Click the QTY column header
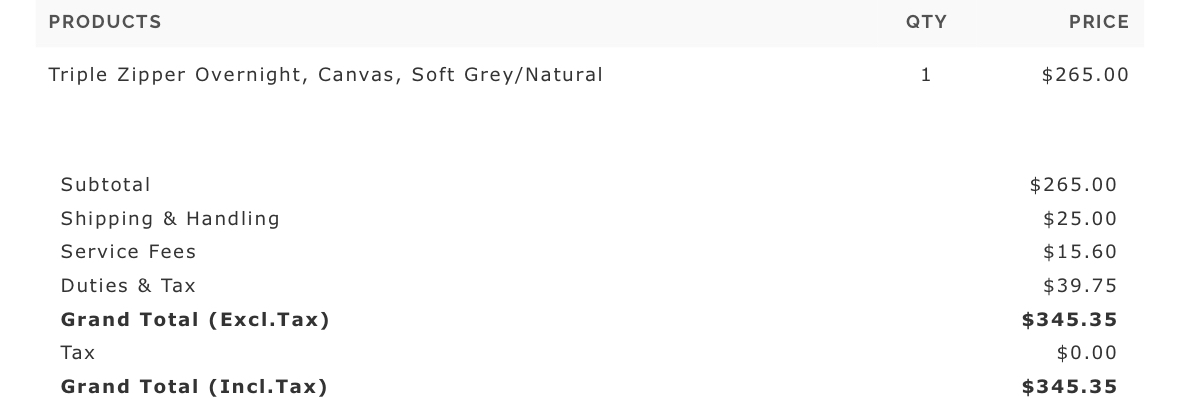Viewport: 1179px width, 420px height. (x=926, y=22)
